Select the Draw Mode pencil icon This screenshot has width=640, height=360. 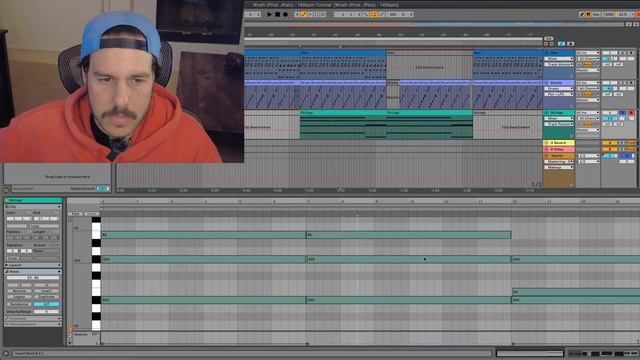[x=582, y=14]
